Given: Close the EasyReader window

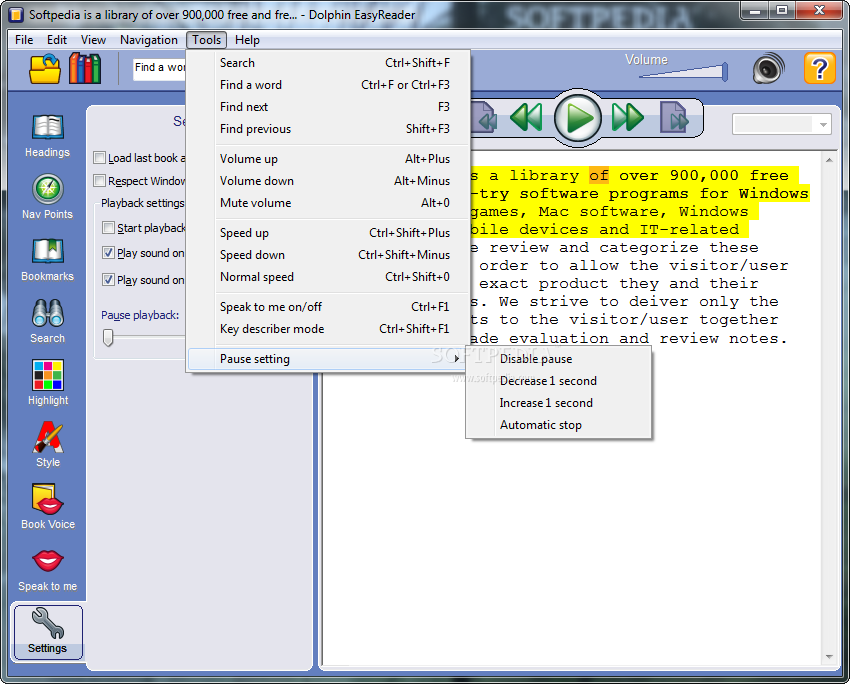Looking at the screenshot, I should tap(819, 10).
